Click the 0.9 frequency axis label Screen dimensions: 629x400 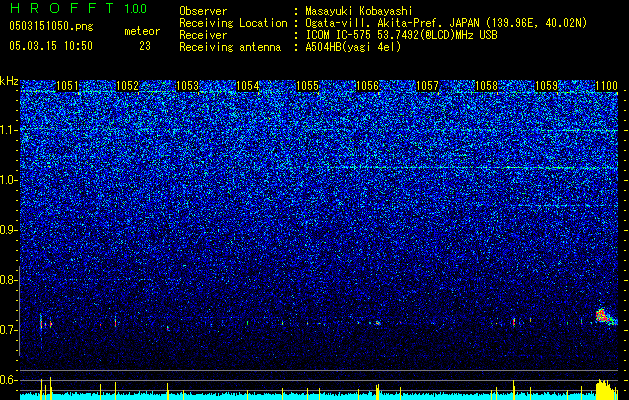[x=8, y=230]
